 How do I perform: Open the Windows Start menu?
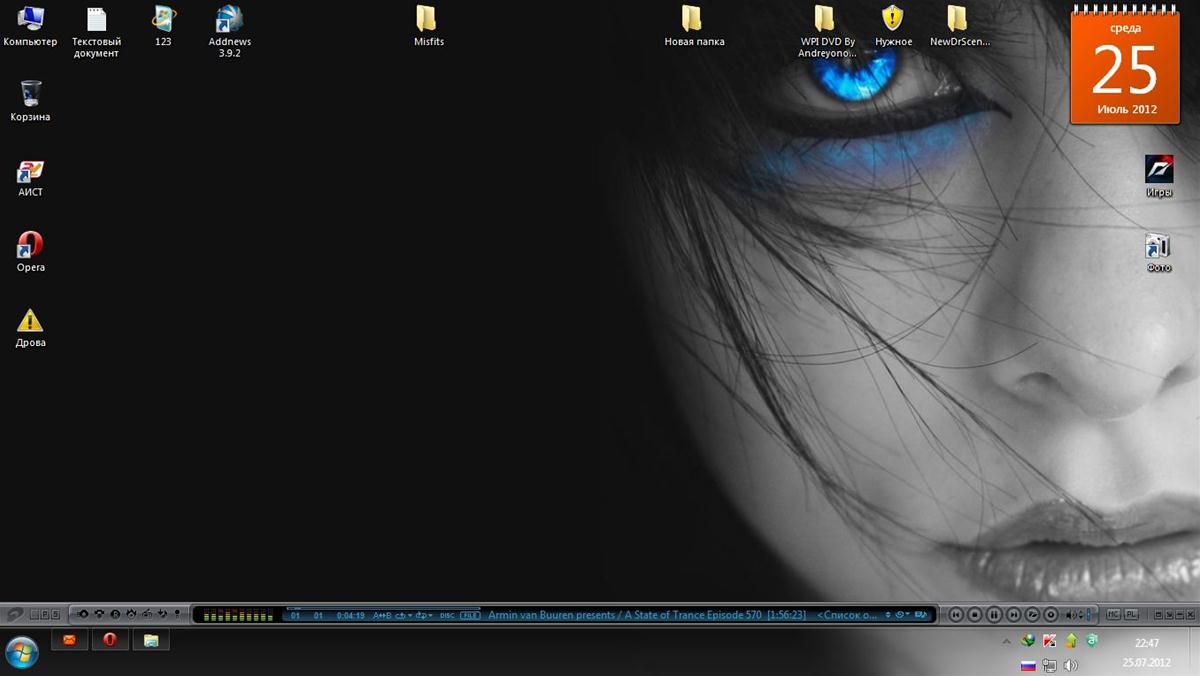click(21, 652)
